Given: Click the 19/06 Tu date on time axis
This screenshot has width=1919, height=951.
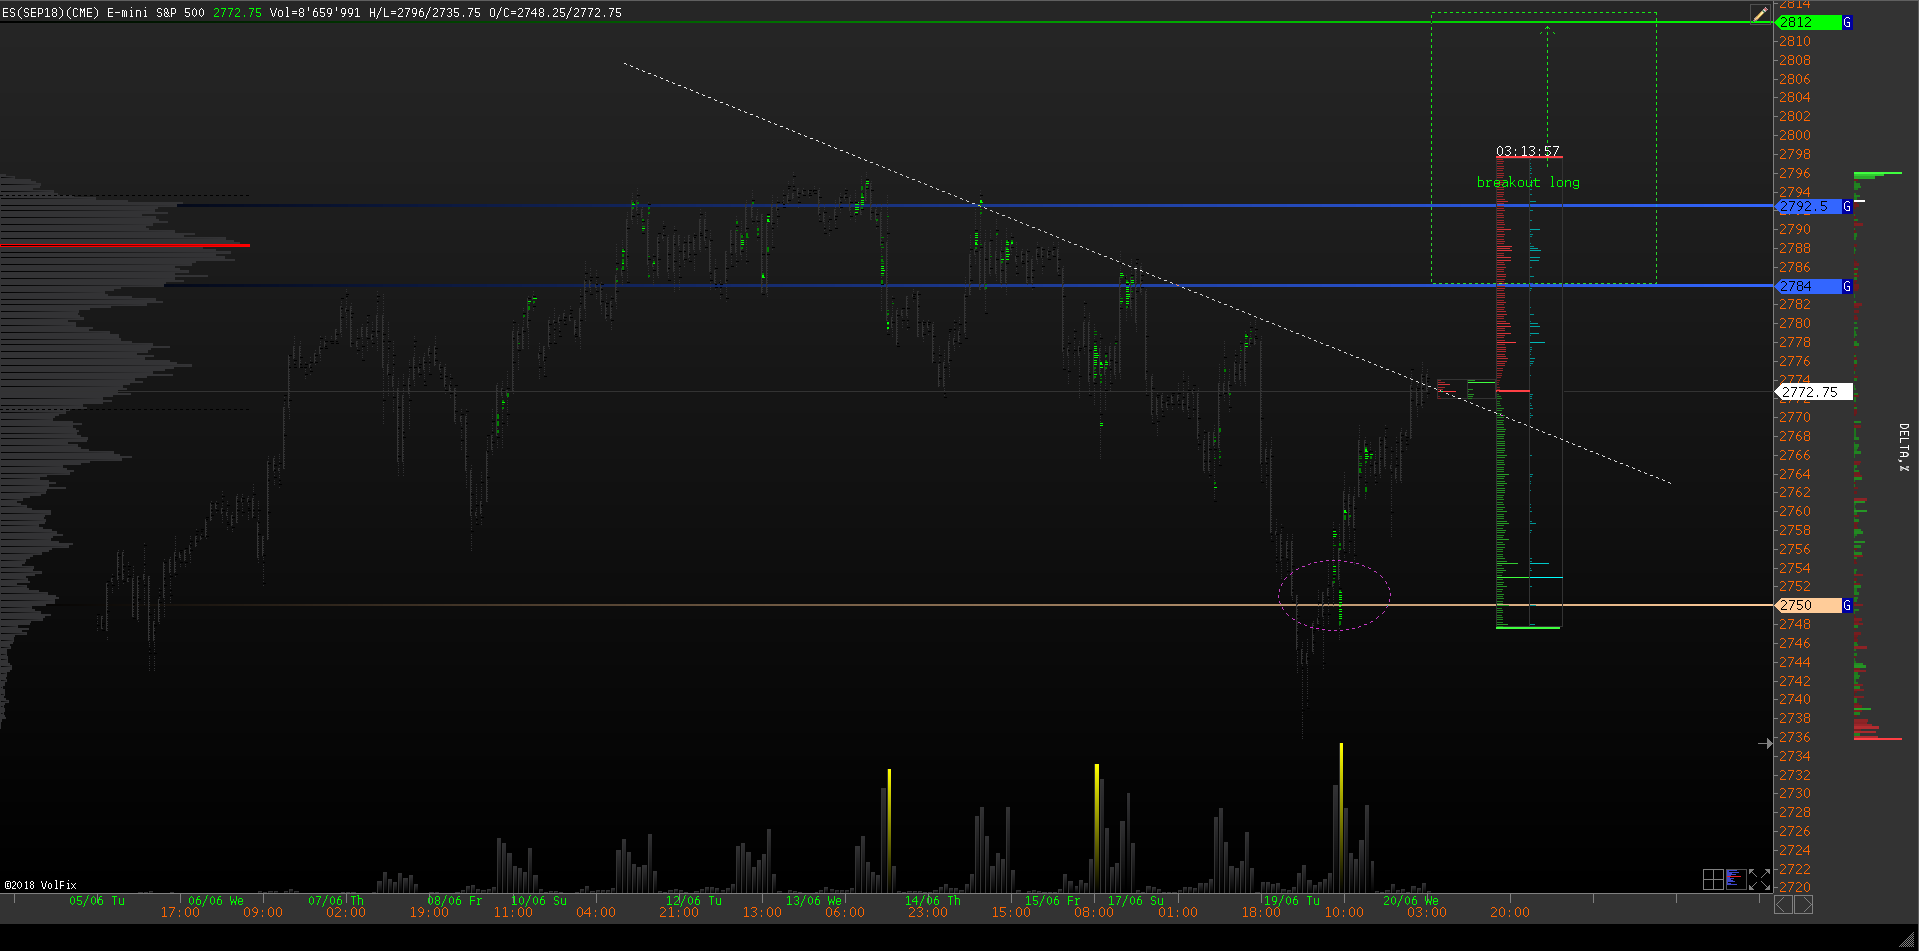Looking at the screenshot, I should click(x=1291, y=900).
